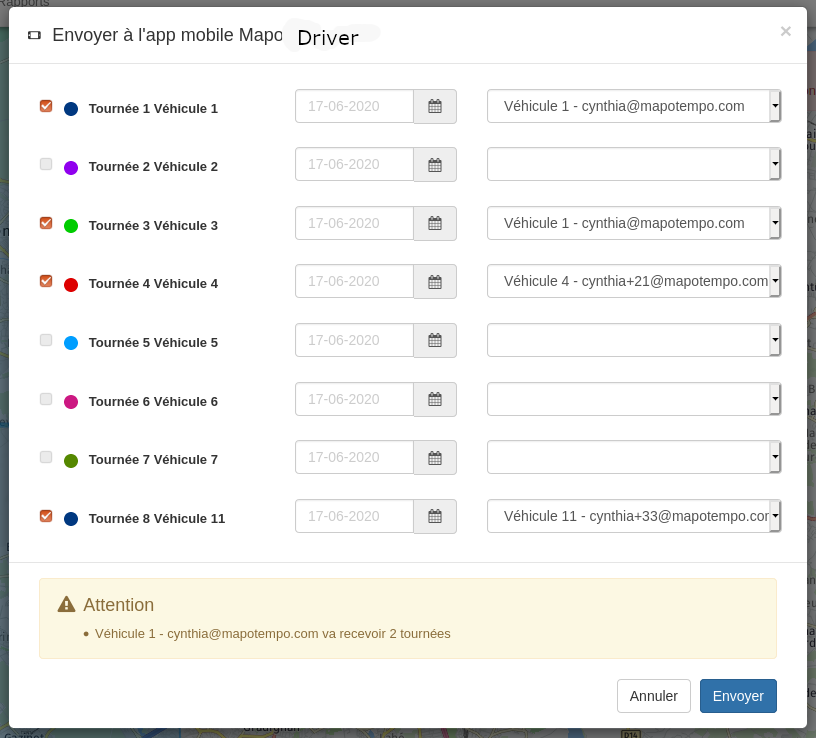Open calendar picker for Tournée 3 Véhicule 3
This screenshot has width=816, height=738.
pos(435,223)
